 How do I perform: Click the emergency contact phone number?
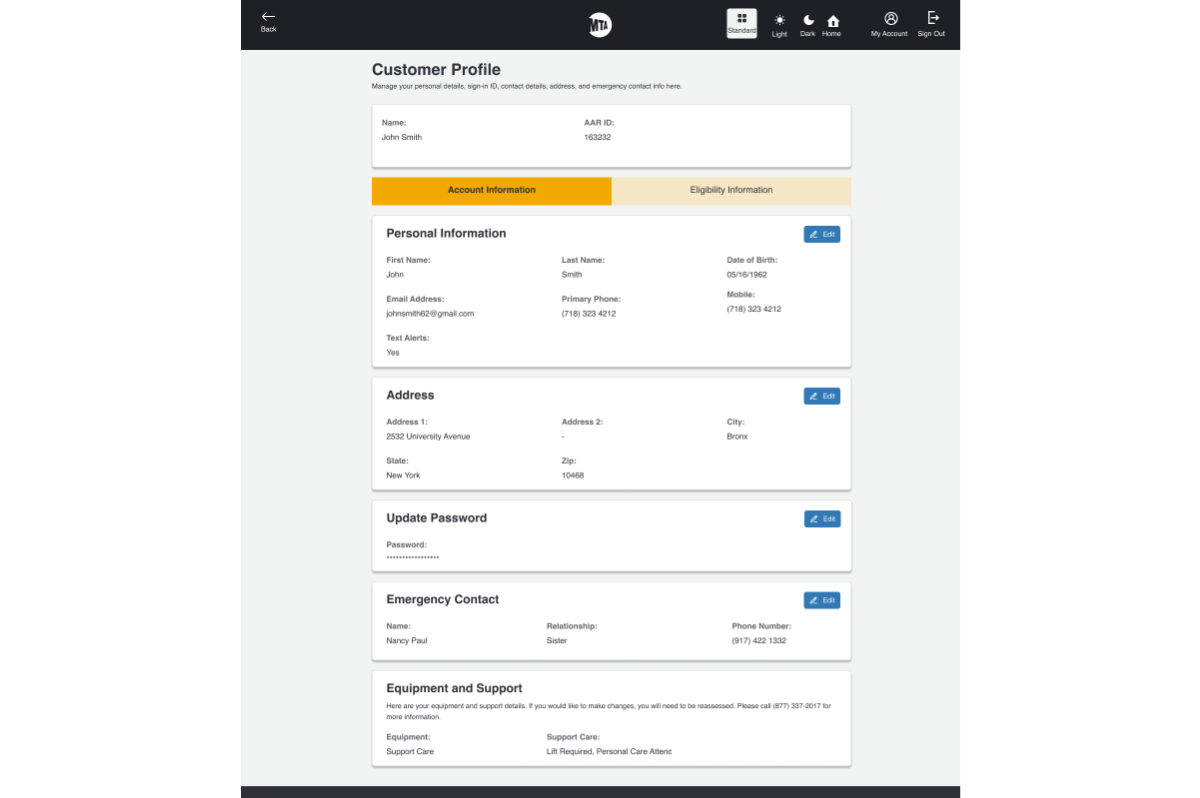[x=758, y=640]
